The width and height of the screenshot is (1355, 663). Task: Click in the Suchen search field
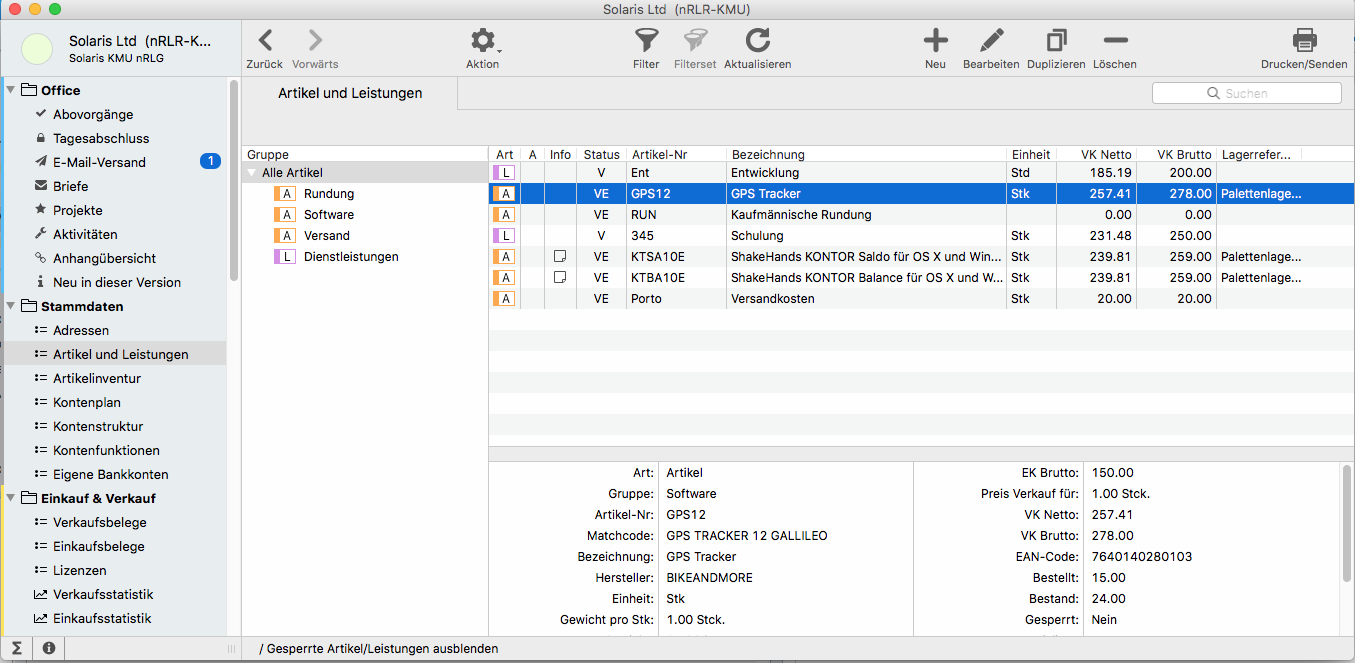[1247, 93]
